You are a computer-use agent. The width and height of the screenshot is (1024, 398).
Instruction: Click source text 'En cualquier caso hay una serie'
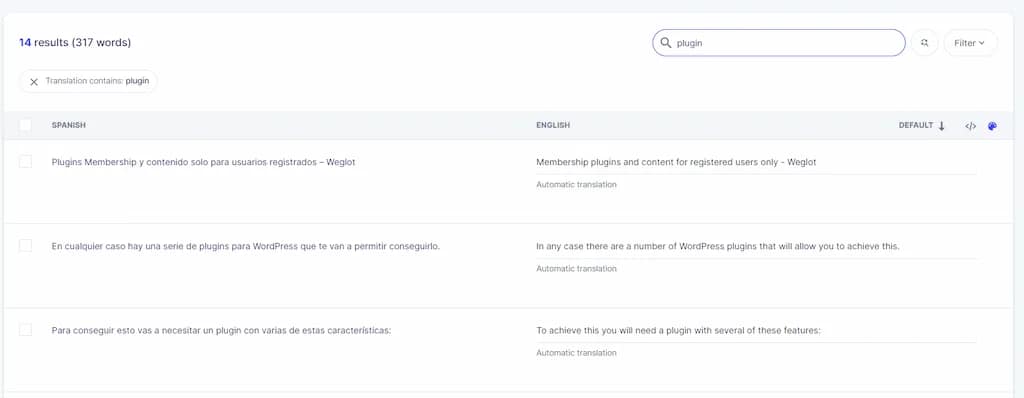(x=246, y=246)
